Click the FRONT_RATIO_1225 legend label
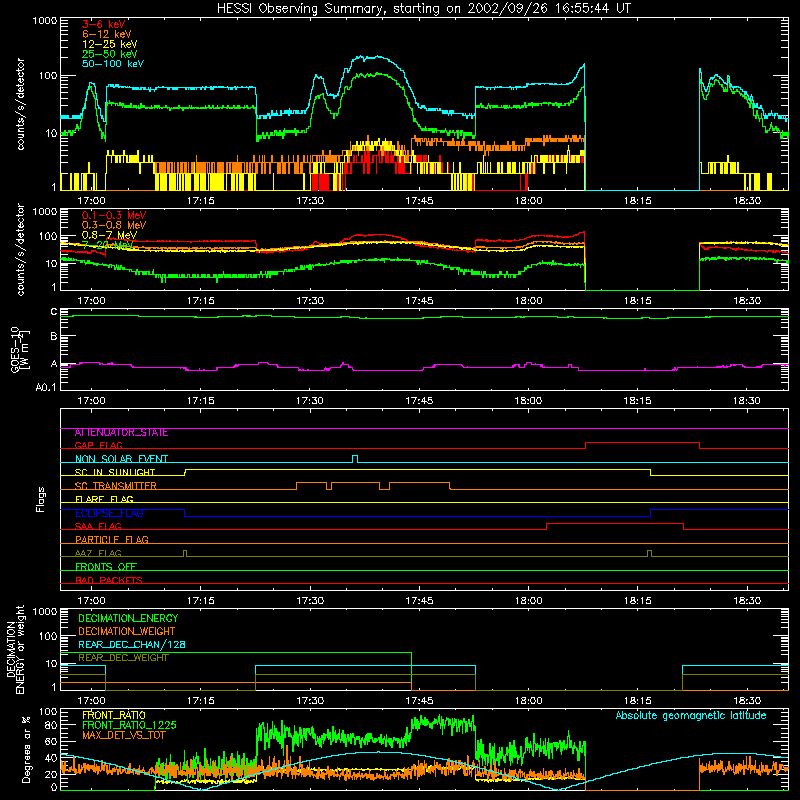Screen dimensions: 800x800 pyautogui.click(x=129, y=725)
